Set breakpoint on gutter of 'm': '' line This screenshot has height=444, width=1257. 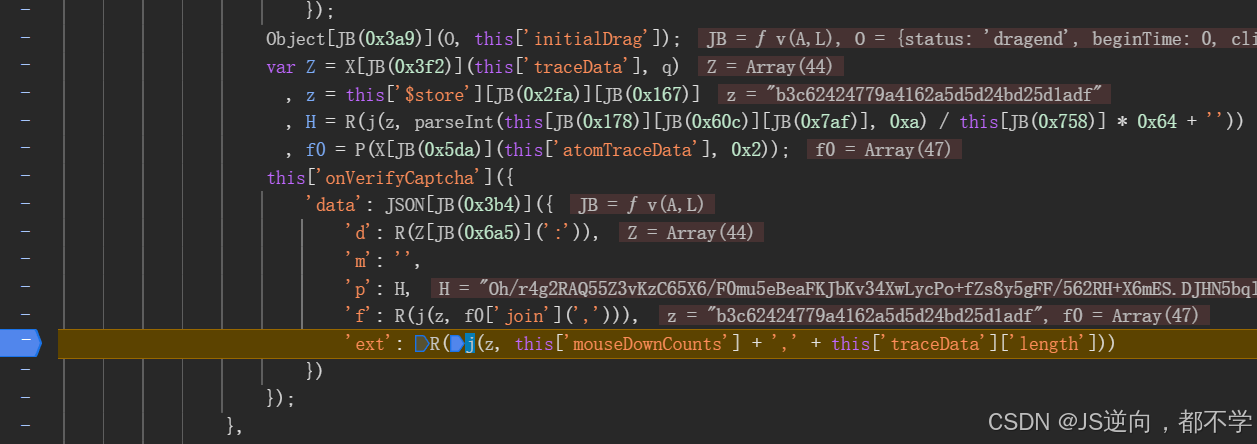point(24,260)
